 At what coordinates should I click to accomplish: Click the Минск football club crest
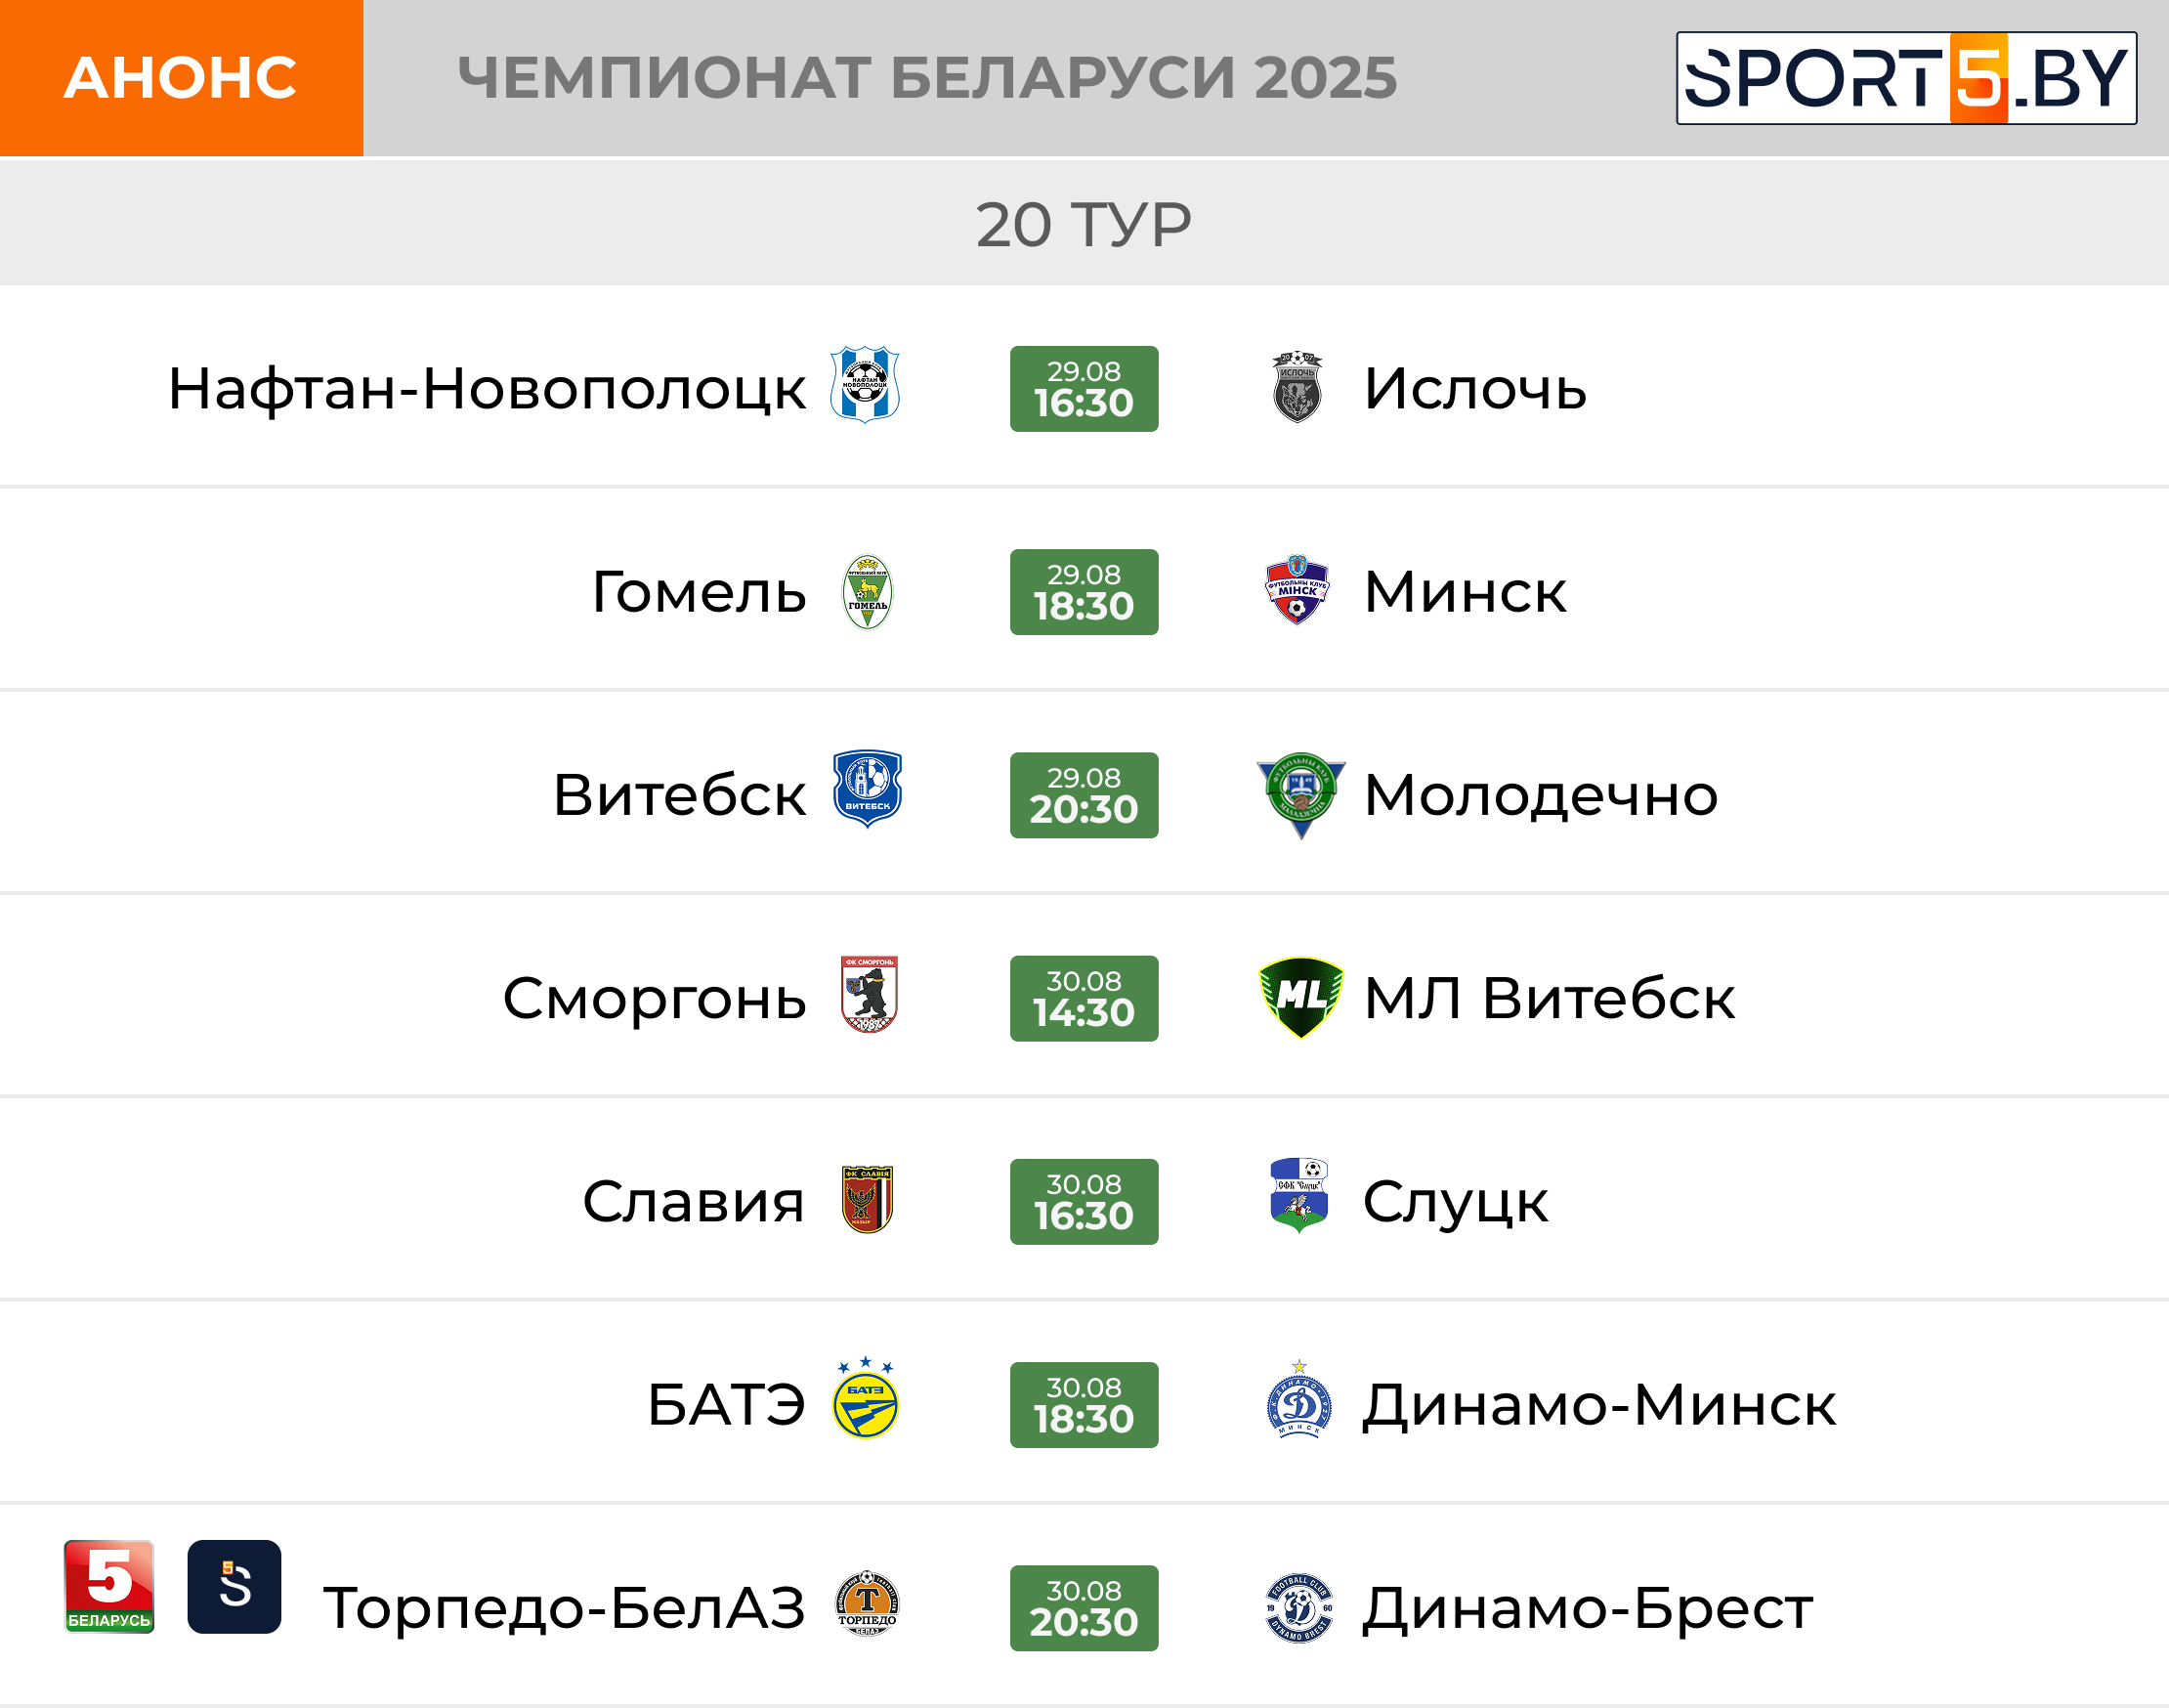coord(1297,590)
